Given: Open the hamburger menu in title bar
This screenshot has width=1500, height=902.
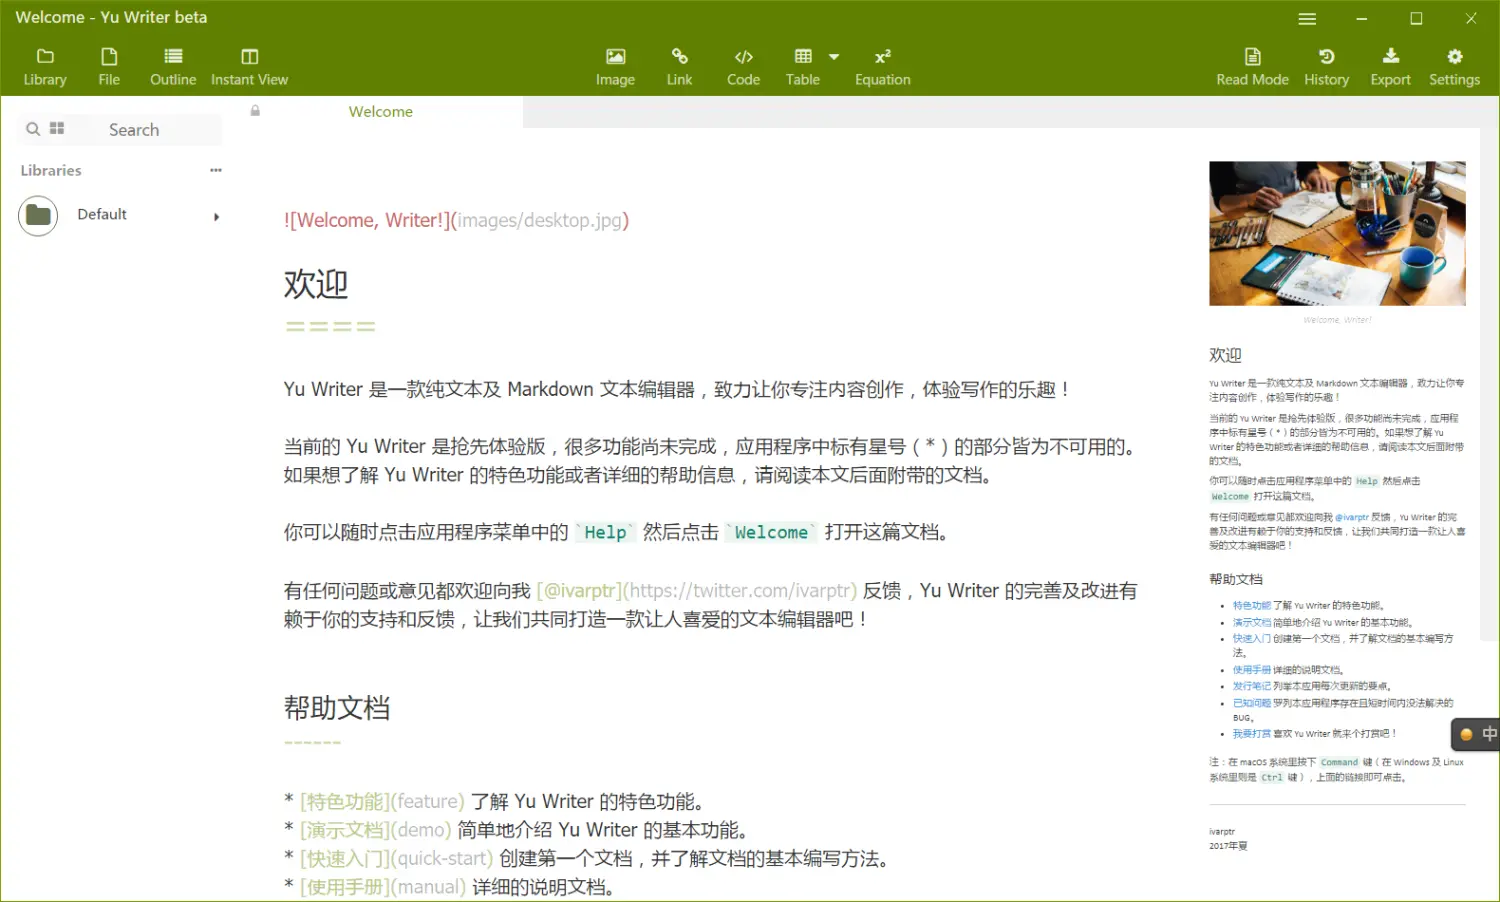Looking at the screenshot, I should click(1307, 18).
